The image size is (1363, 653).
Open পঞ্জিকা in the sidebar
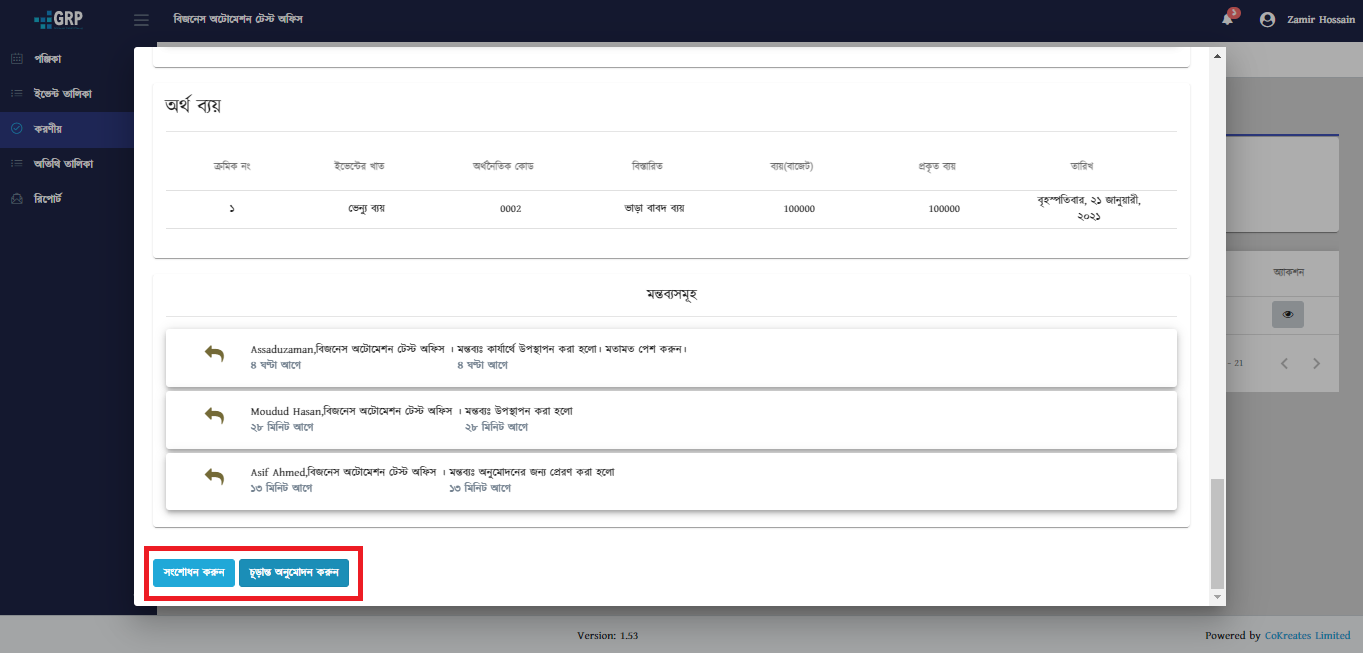pyautogui.click(x=47, y=59)
